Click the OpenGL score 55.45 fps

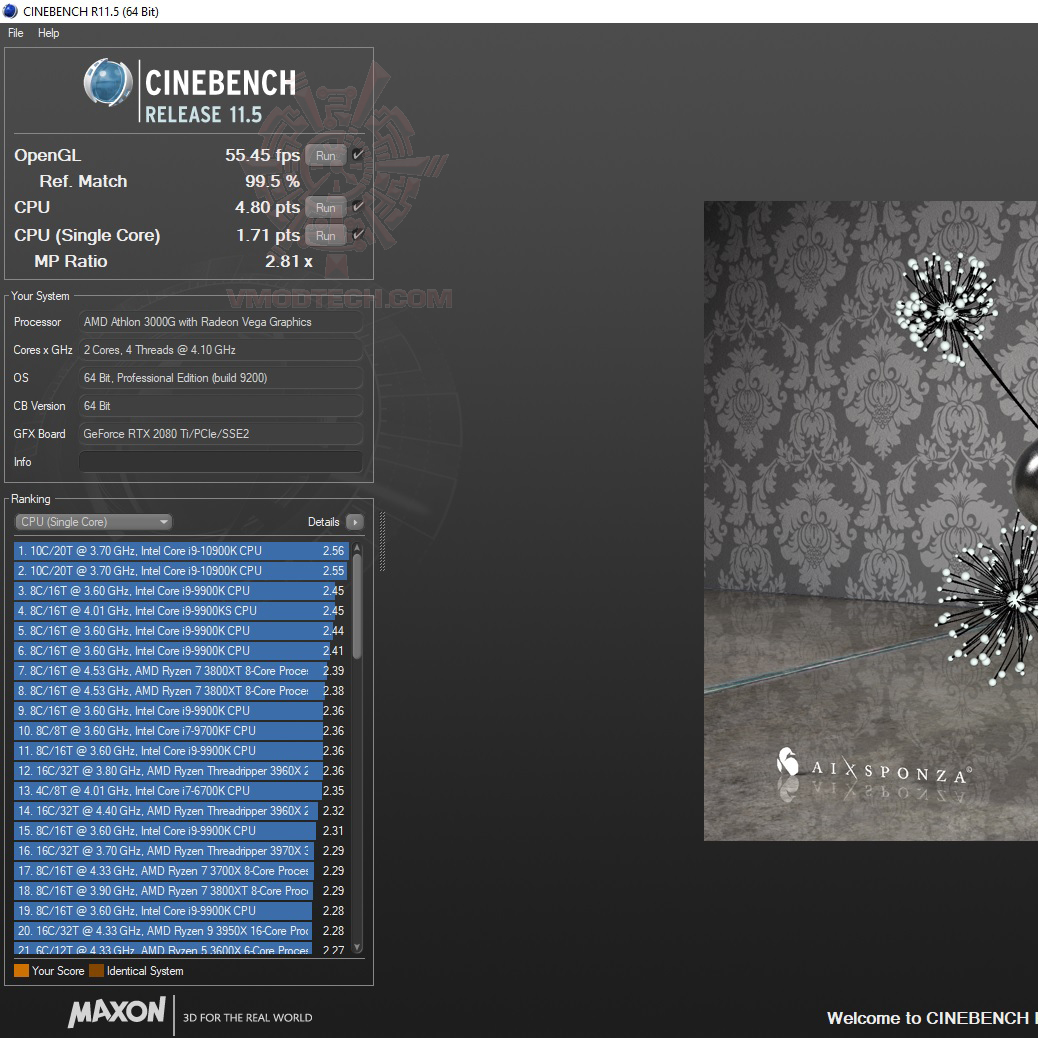pyautogui.click(x=262, y=156)
